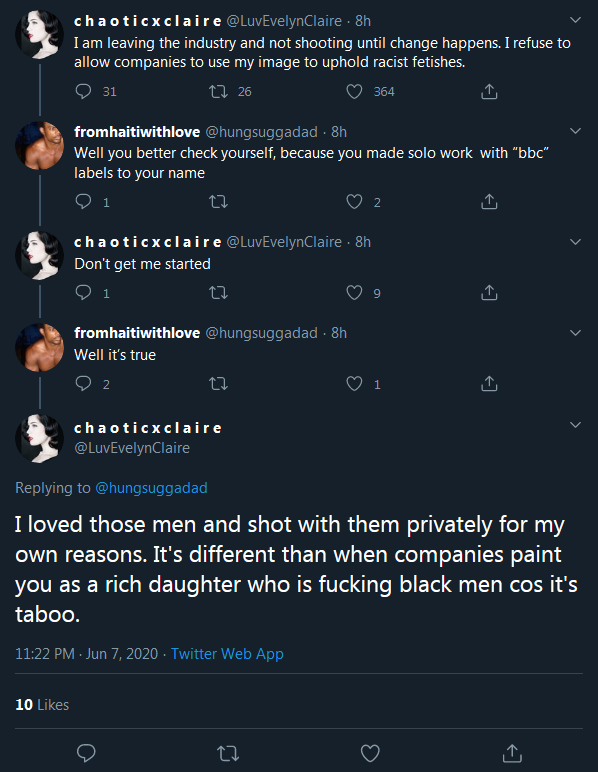Click the Twitter Web App link

[x=227, y=654]
